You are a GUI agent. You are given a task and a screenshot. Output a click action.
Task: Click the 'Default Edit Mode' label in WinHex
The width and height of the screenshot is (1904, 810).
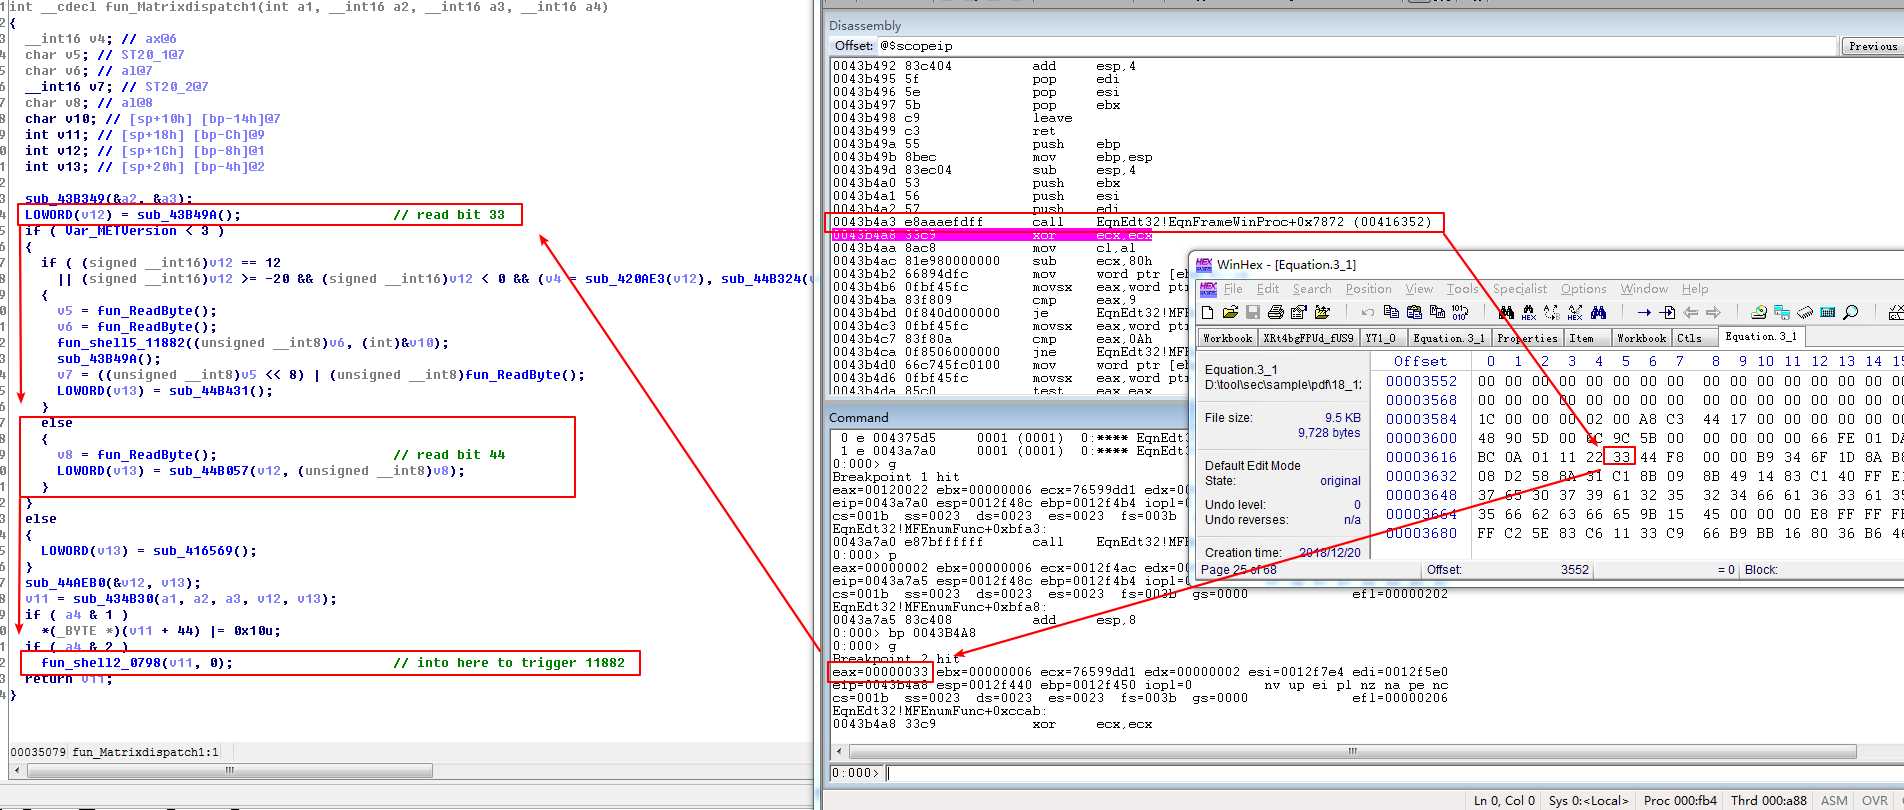click(x=1252, y=466)
